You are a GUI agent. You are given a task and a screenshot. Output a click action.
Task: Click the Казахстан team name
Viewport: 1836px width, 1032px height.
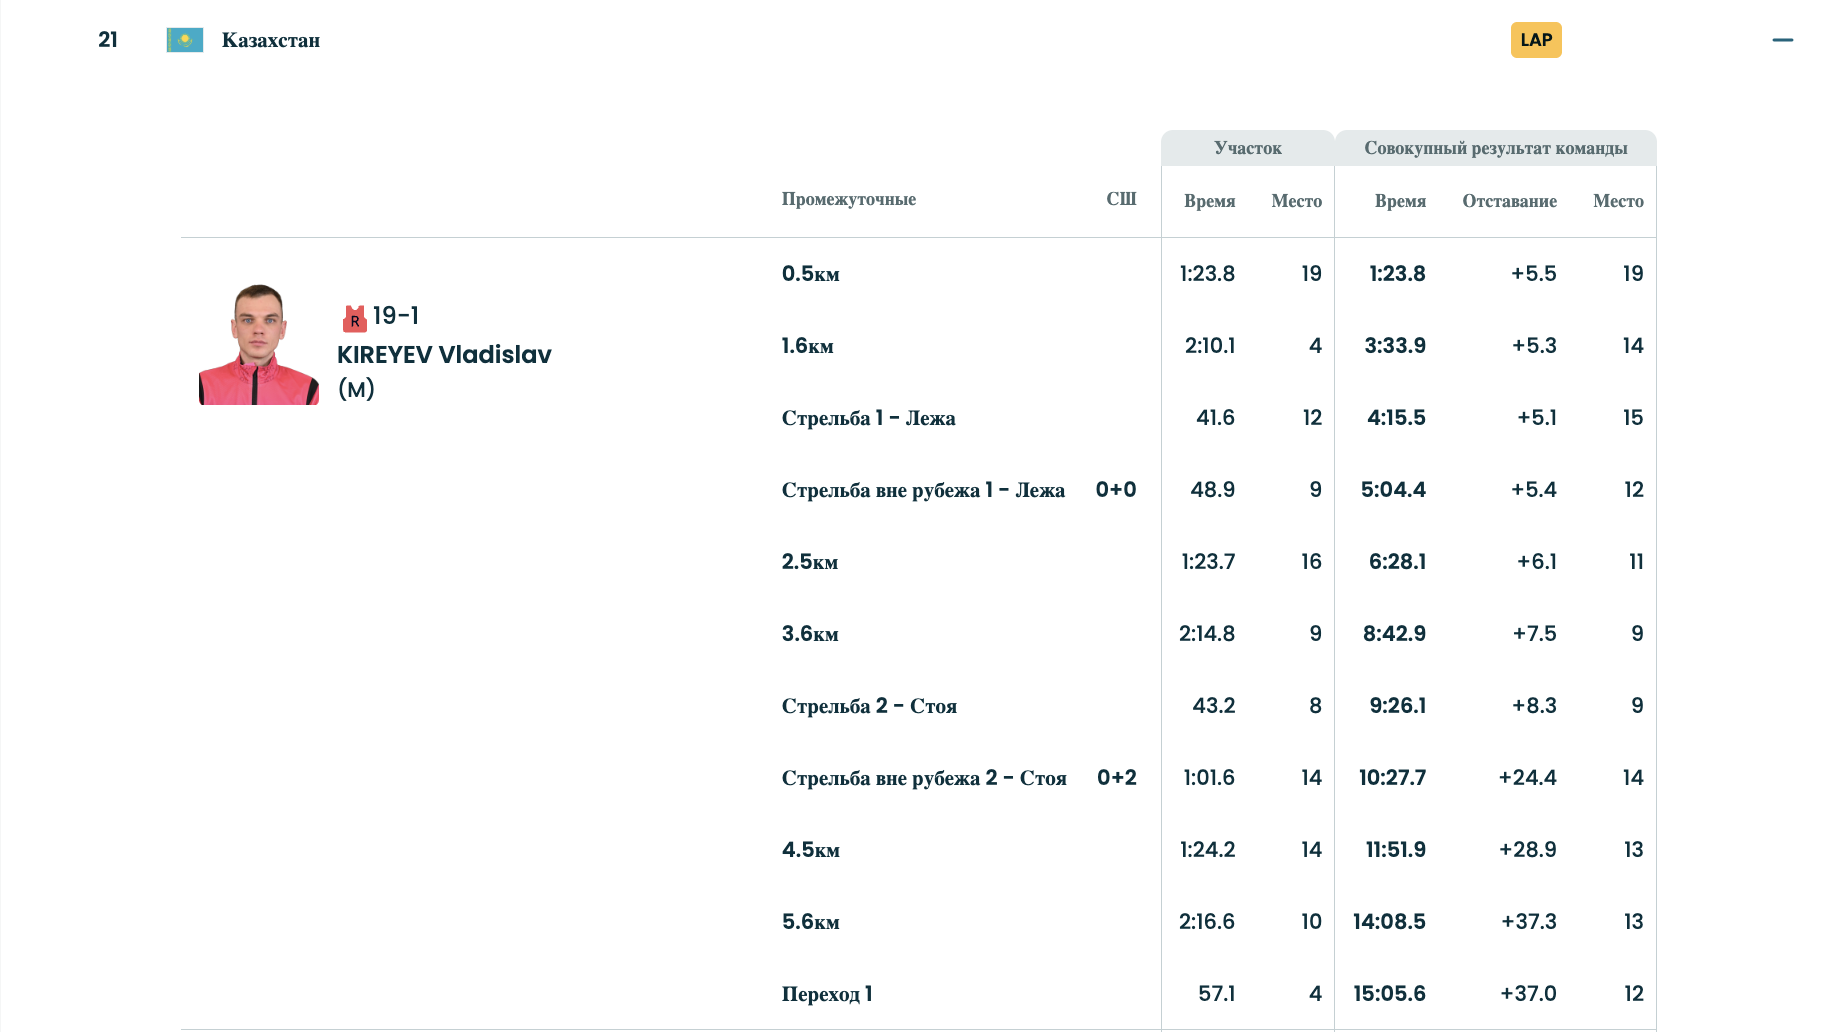coord(271,40)
